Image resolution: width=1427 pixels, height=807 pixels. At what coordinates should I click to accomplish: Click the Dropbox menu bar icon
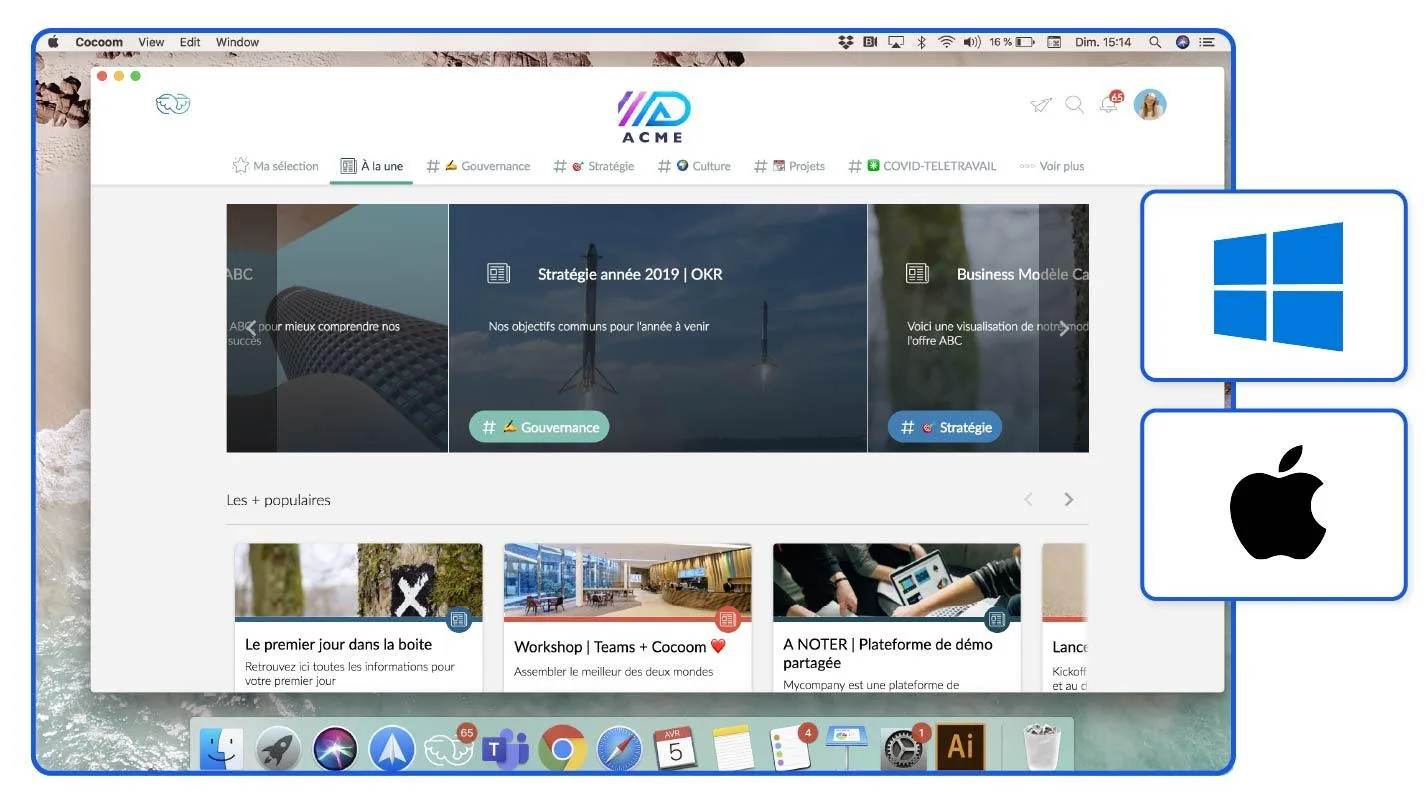846,42
